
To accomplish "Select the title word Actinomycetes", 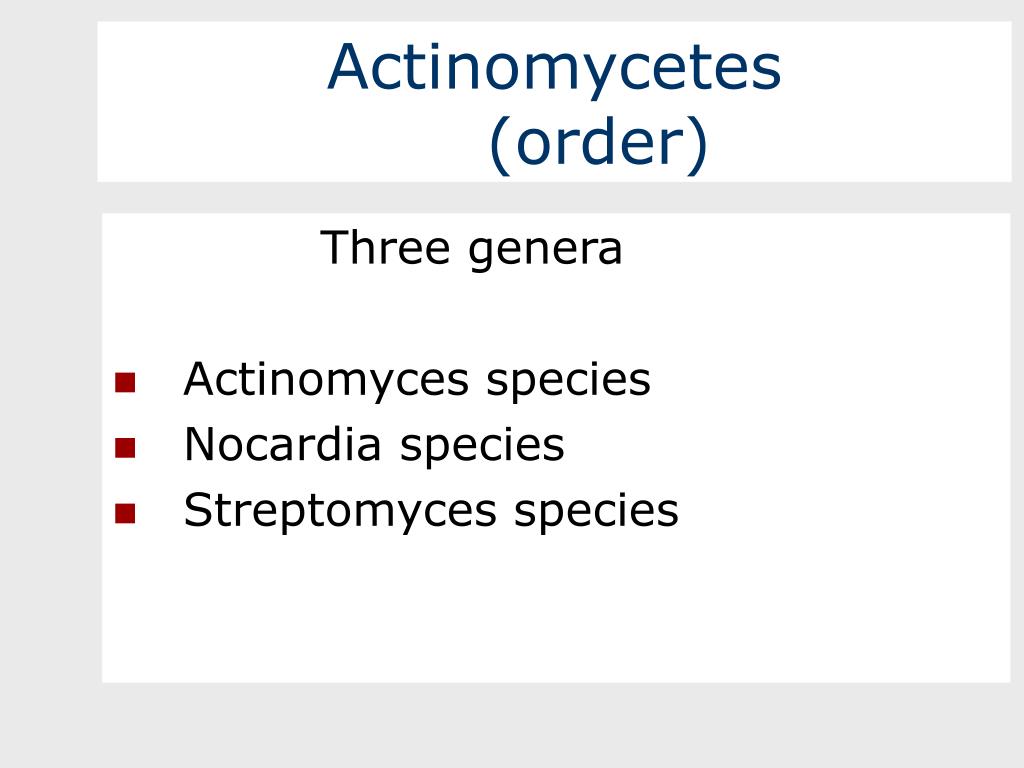I will pos(554,68).
